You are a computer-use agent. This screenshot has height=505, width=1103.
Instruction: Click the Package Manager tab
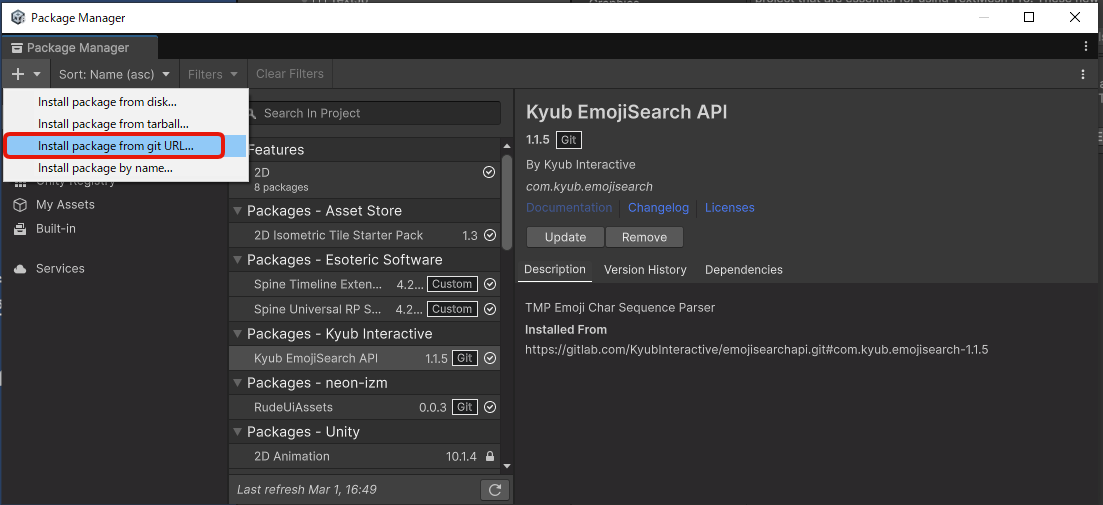[79, 48]
